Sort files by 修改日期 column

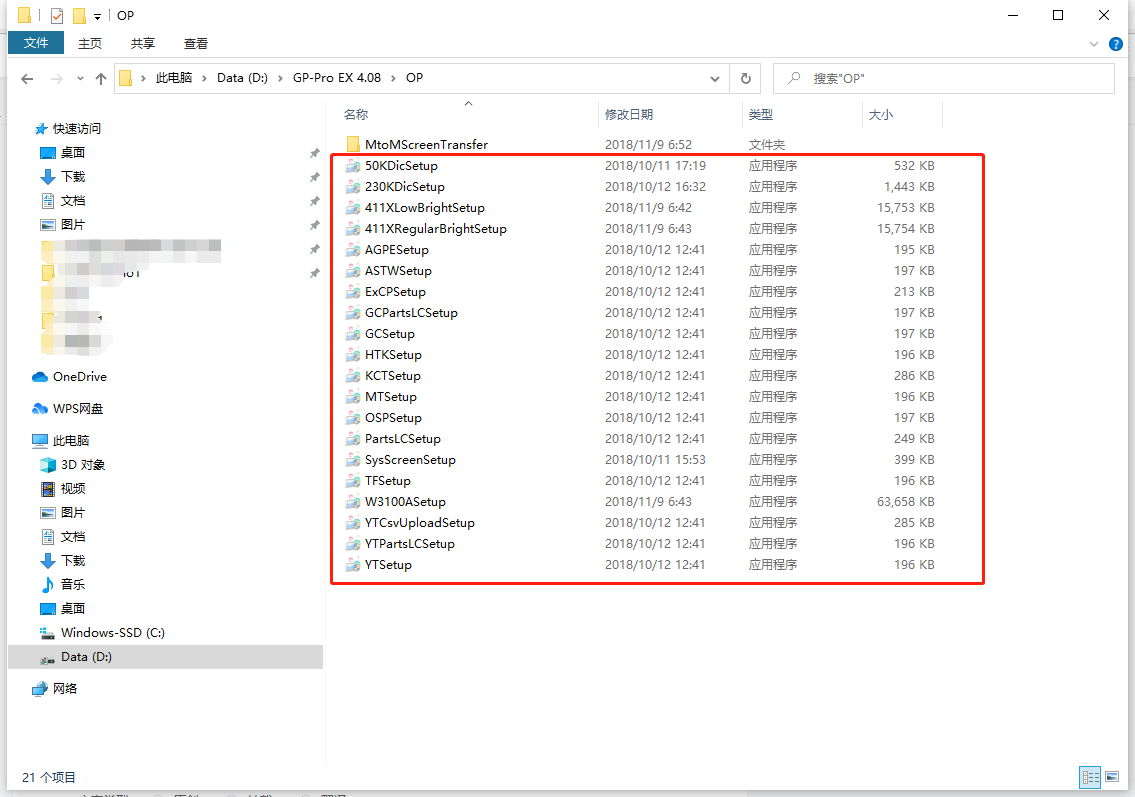pos(670,114)
